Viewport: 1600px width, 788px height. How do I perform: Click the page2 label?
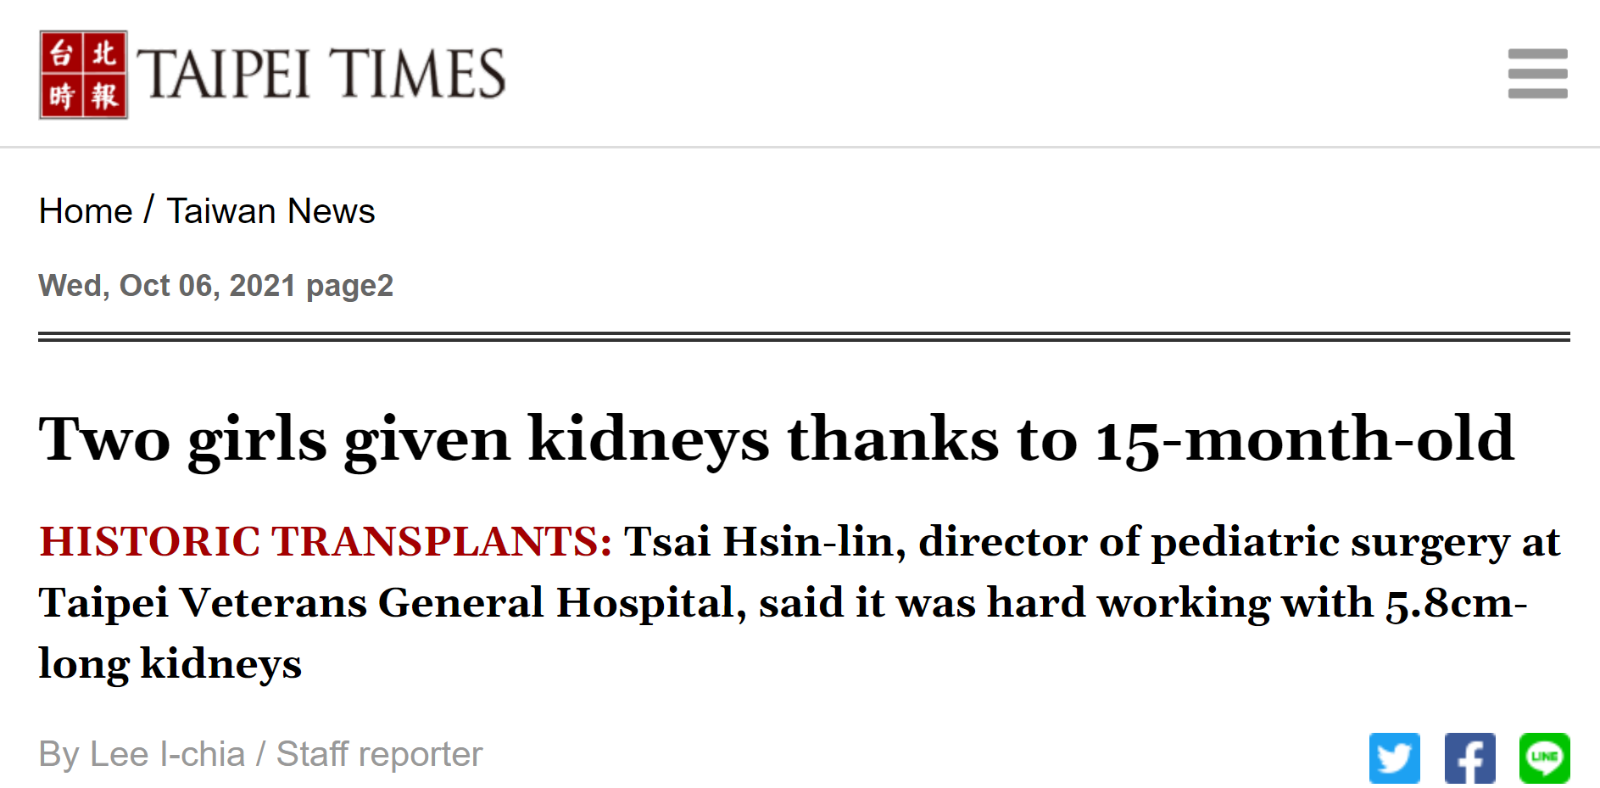click(349, 287)
